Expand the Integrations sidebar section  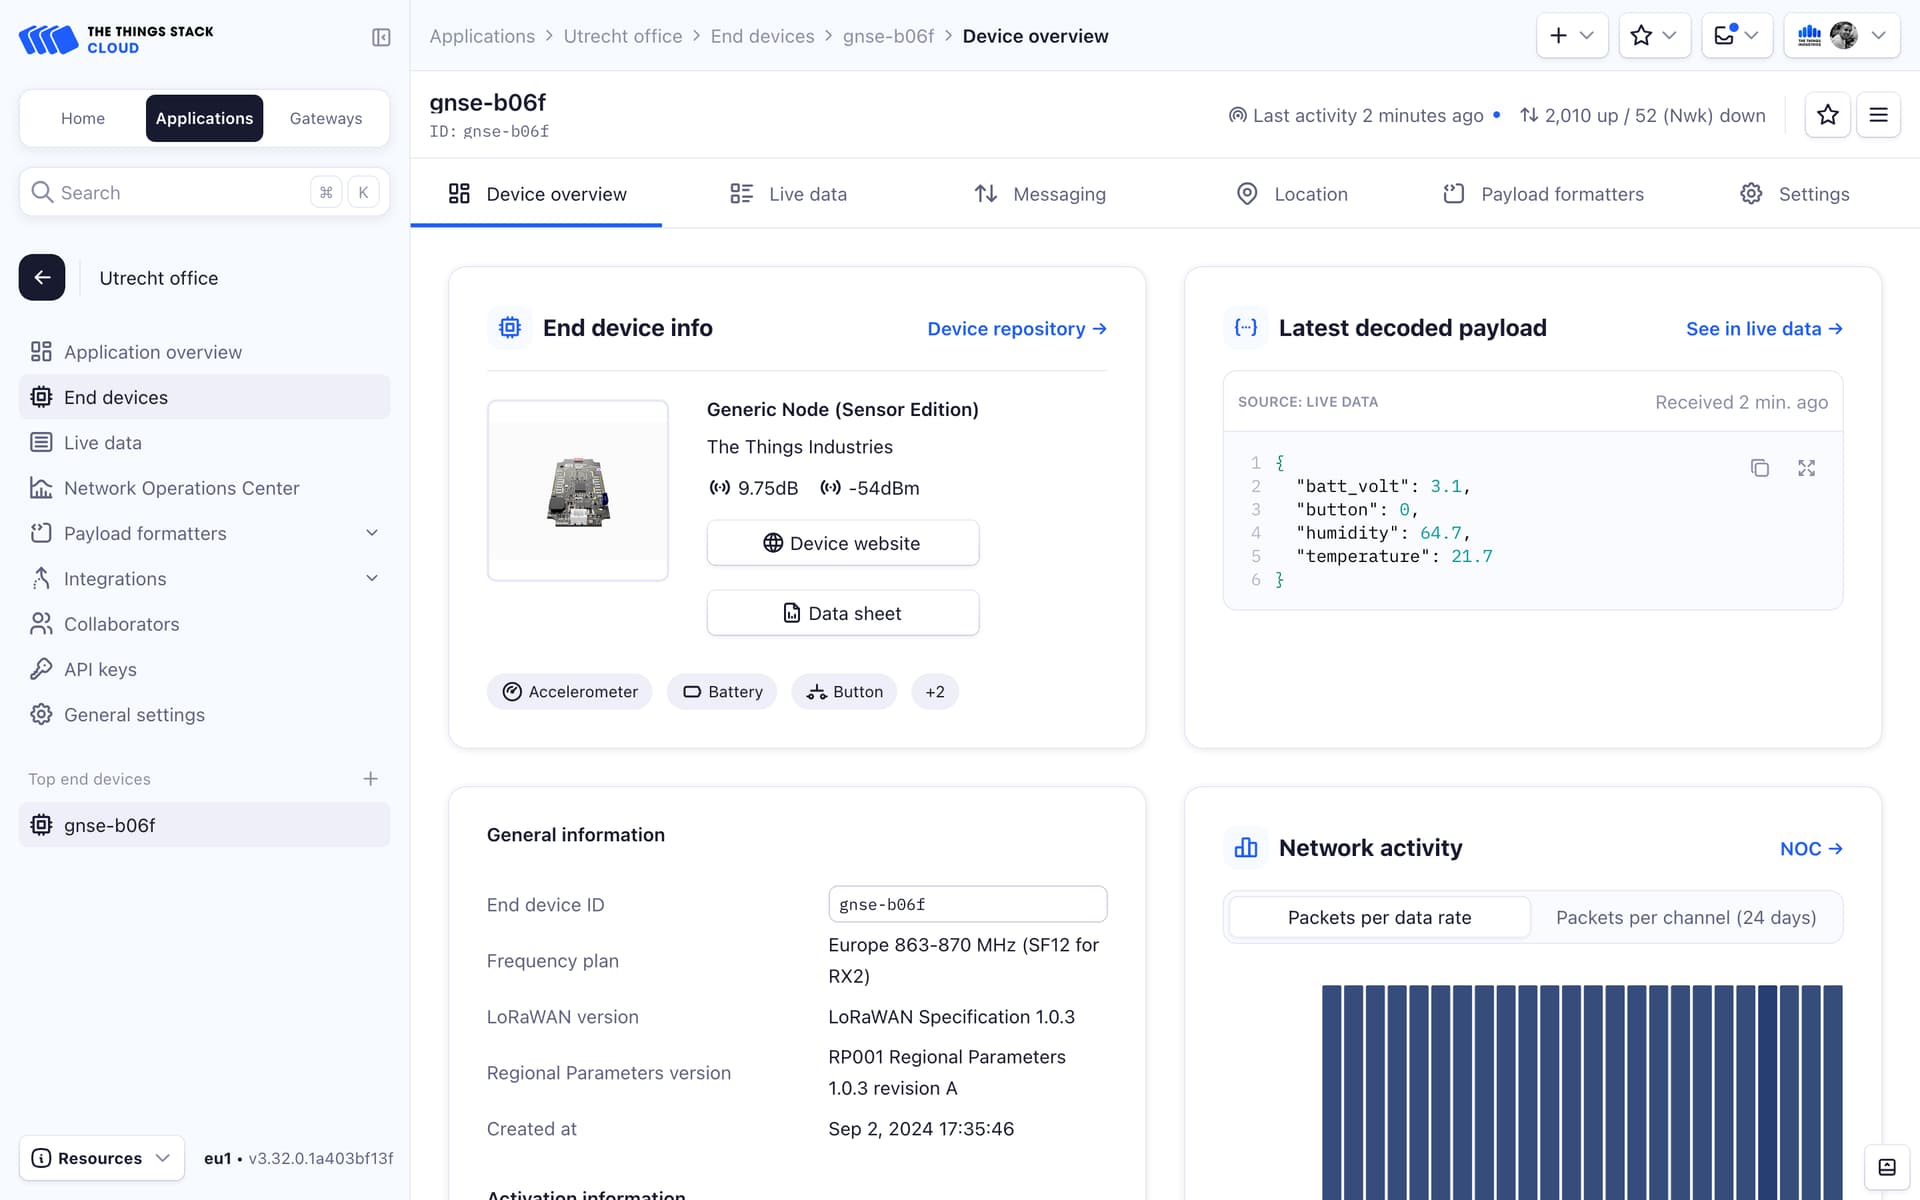click(371, 578)
